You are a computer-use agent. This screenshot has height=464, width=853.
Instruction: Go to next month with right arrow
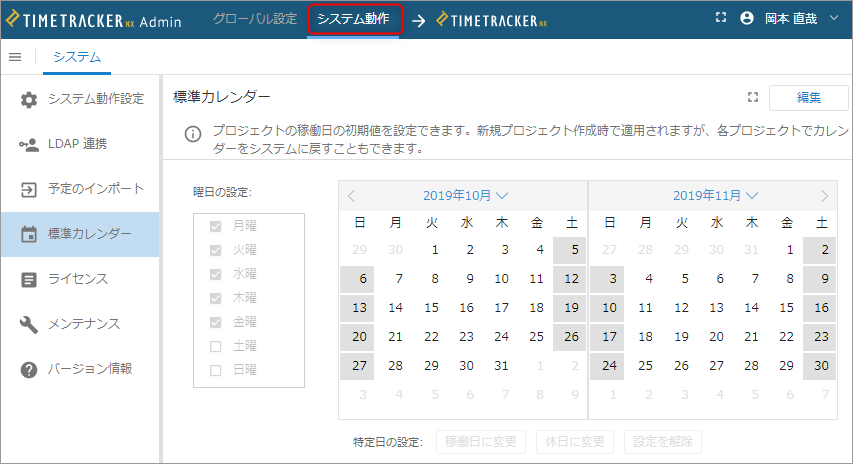(824, 196)
